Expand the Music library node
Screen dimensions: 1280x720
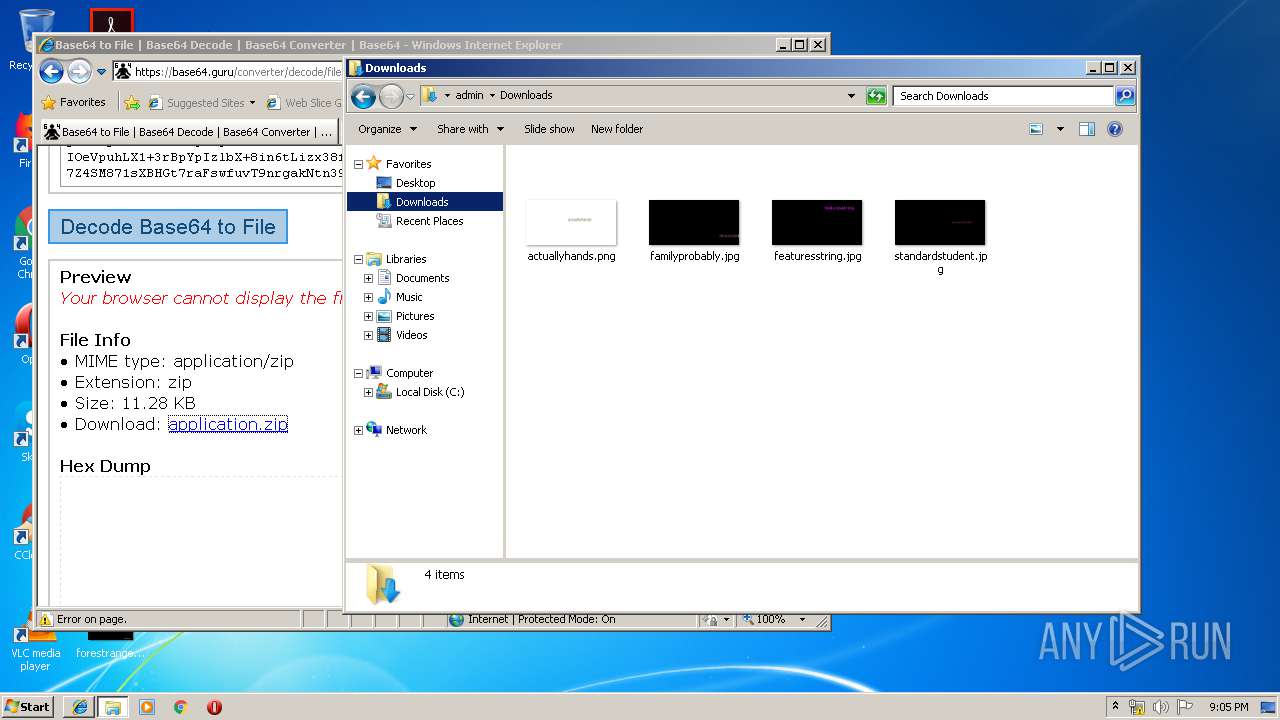coord(368,297)
